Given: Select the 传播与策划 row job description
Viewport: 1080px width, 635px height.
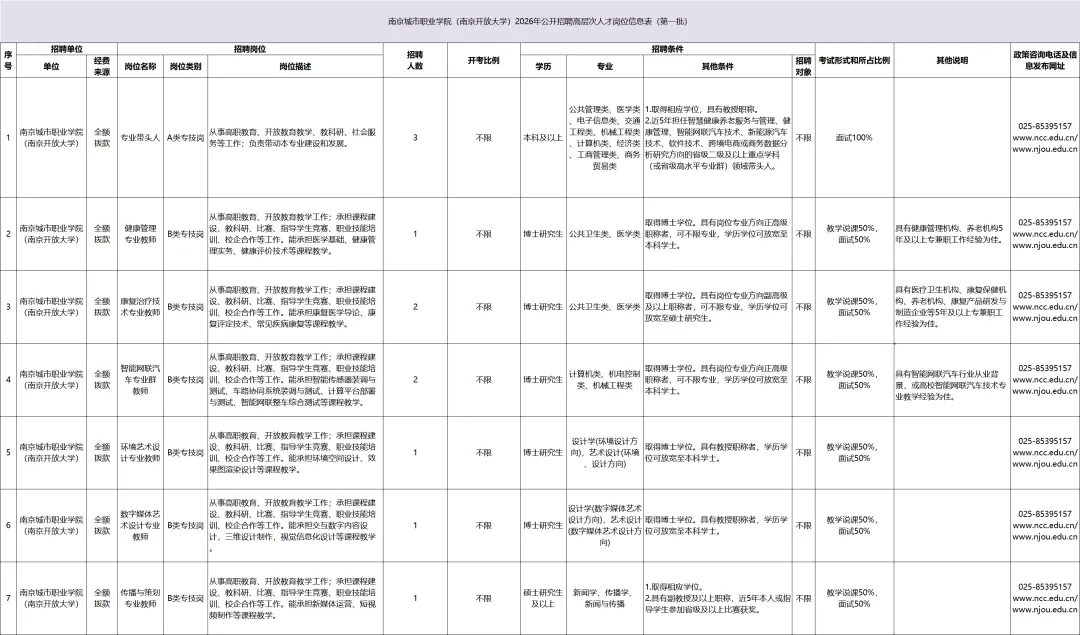Looking at the screenshot, I should [x=295, y=598].
